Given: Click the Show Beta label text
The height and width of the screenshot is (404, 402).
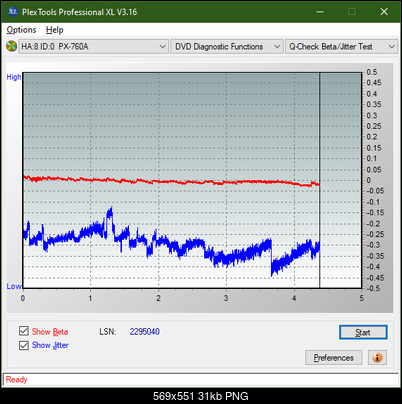Looking at the screenshot, I should (50, 332).
